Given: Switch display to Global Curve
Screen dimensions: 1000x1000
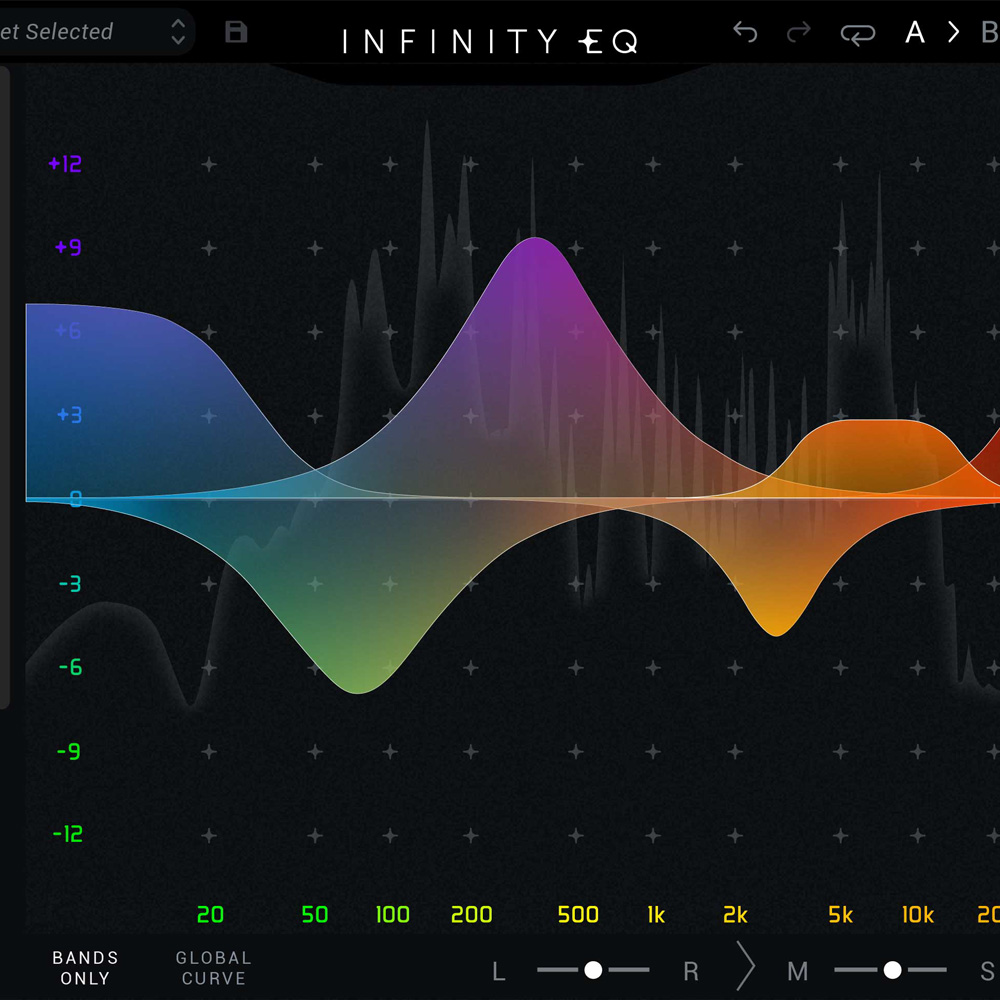Looking at the screenshot, I should click(214, 967).
